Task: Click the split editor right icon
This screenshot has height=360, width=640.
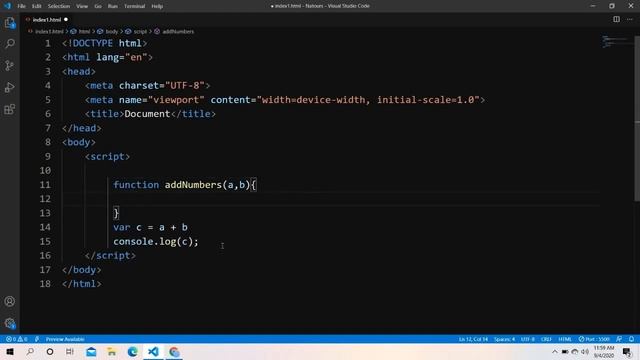Action: point(616,19)
